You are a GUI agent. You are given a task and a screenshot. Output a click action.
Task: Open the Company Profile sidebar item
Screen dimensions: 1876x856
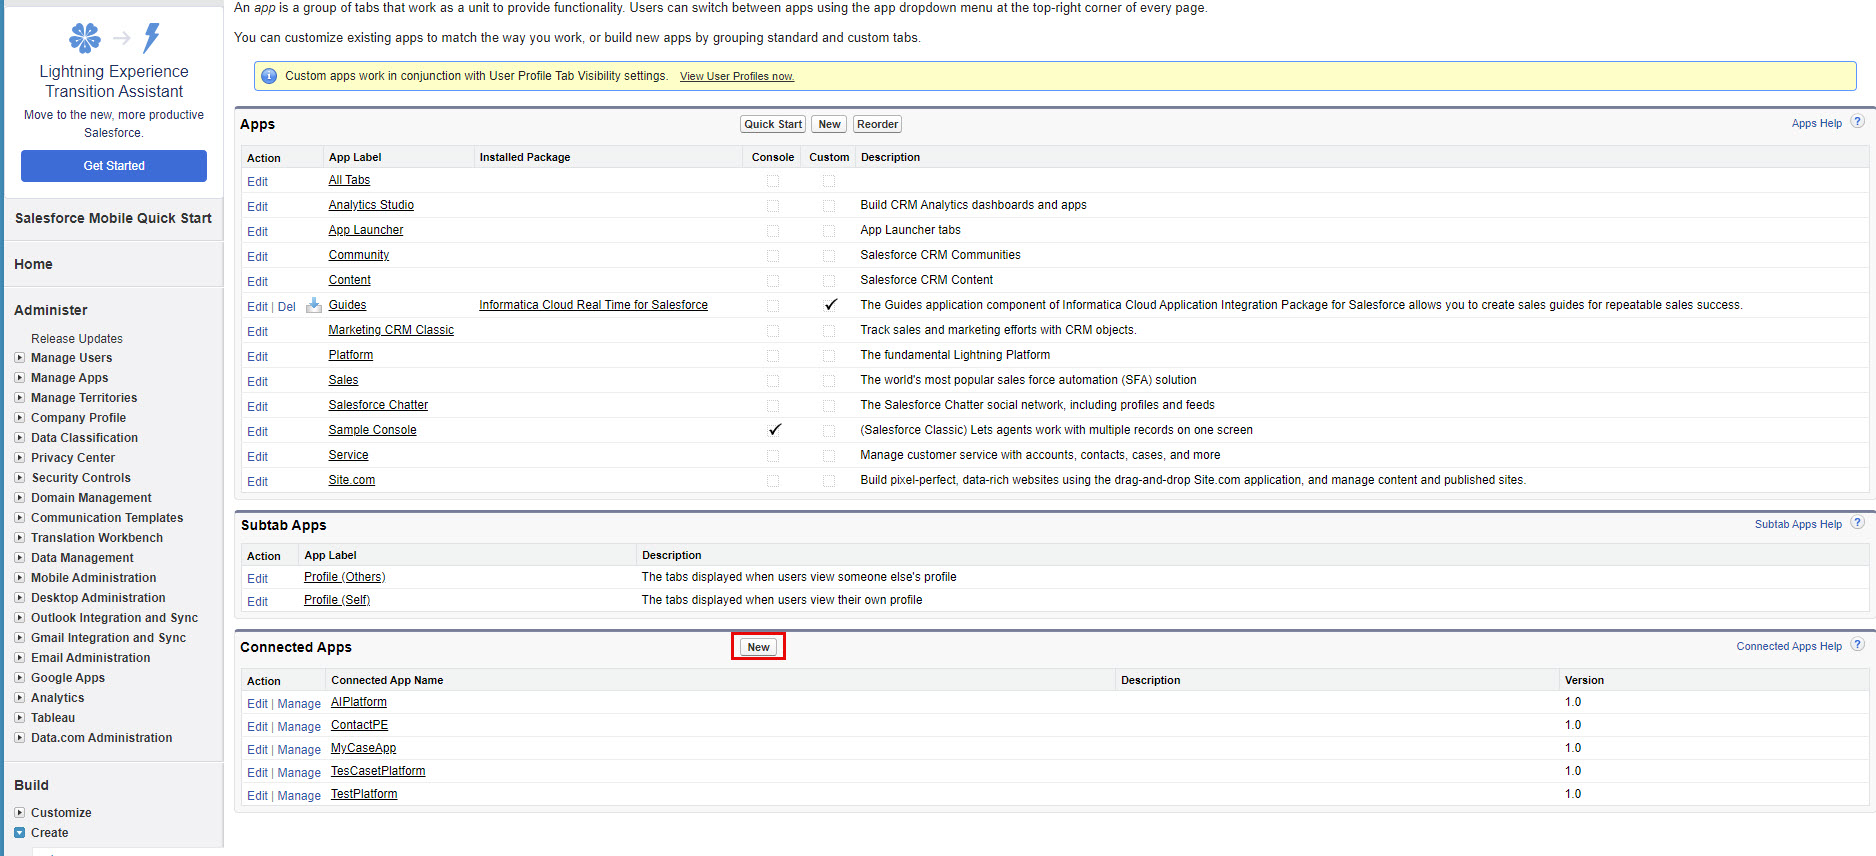pyautogui.click(x=78, y=418)
